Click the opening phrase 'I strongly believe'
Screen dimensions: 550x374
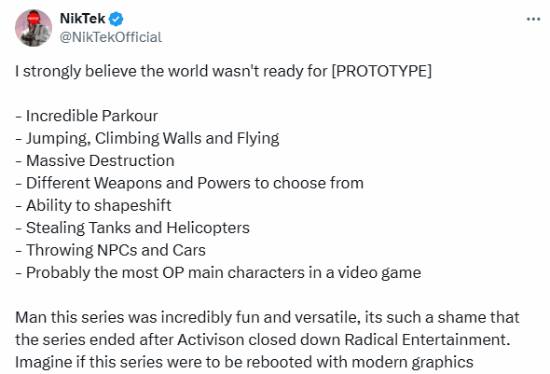76,71
